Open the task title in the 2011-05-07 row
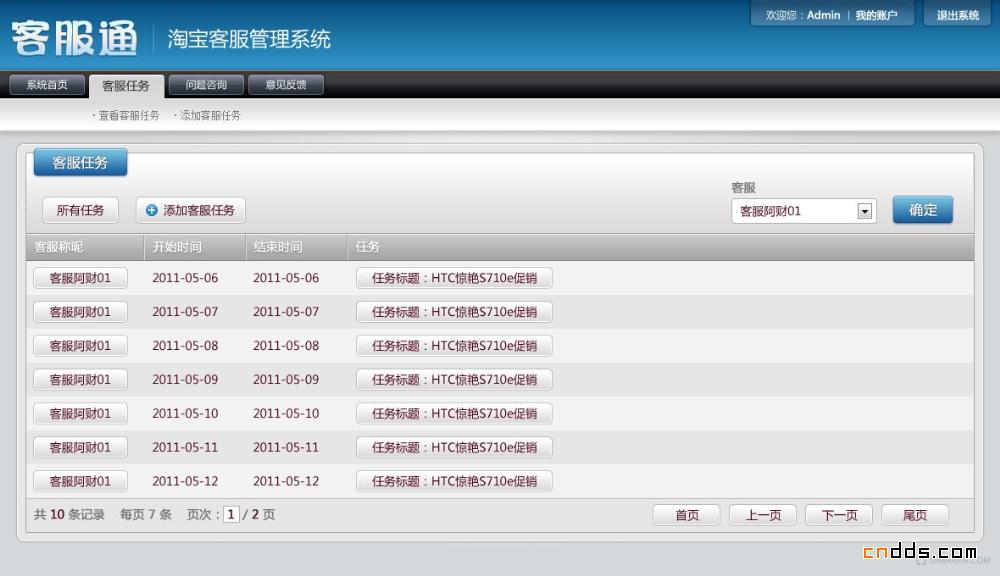The height and width of the screenshot is (576, 1000). pos(454,312)
